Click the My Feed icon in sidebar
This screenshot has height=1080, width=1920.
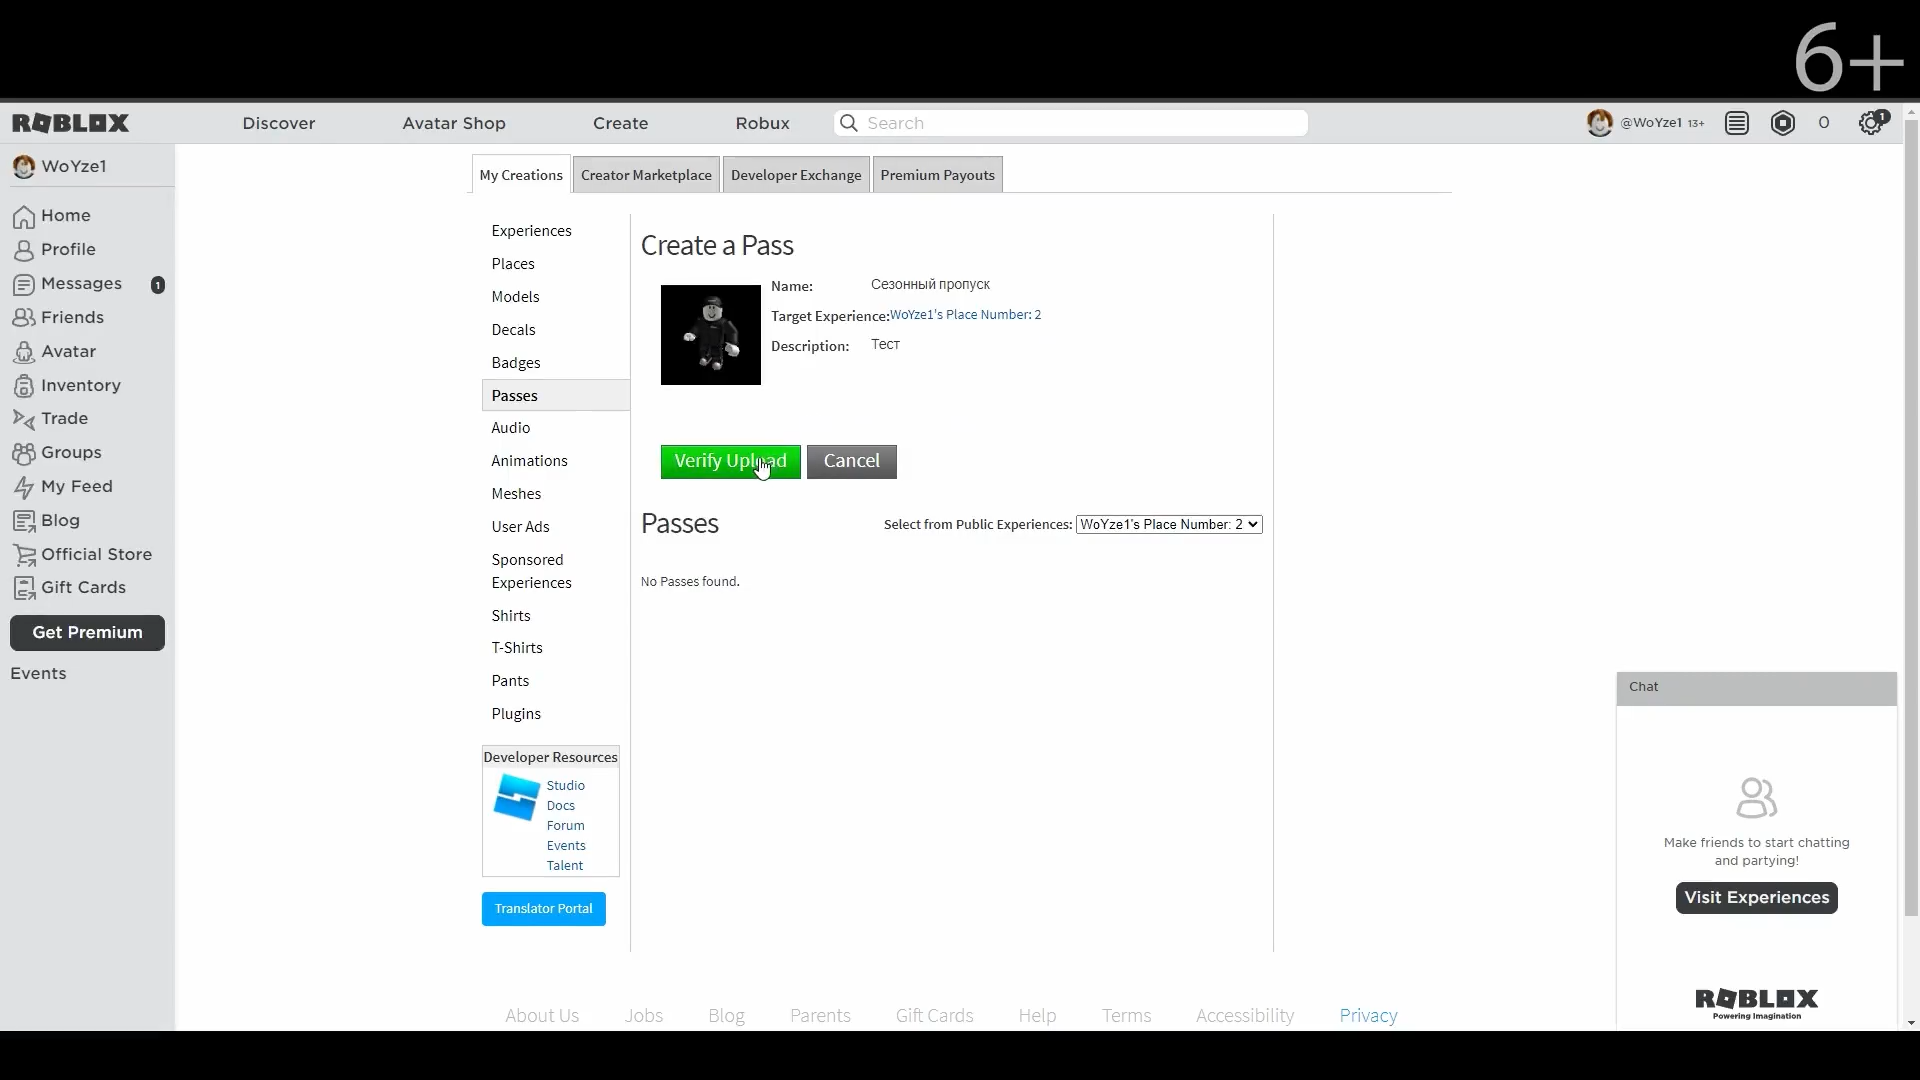[24, 487]
